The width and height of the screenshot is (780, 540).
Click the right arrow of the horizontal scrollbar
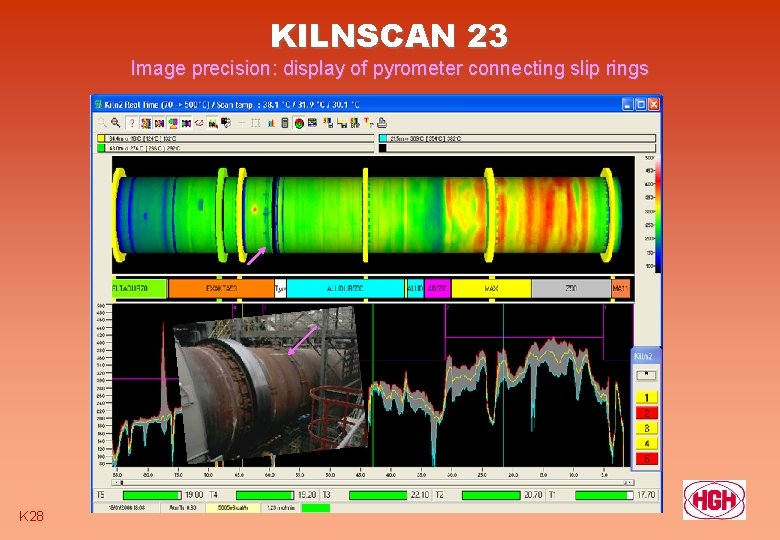click(630, 482)
